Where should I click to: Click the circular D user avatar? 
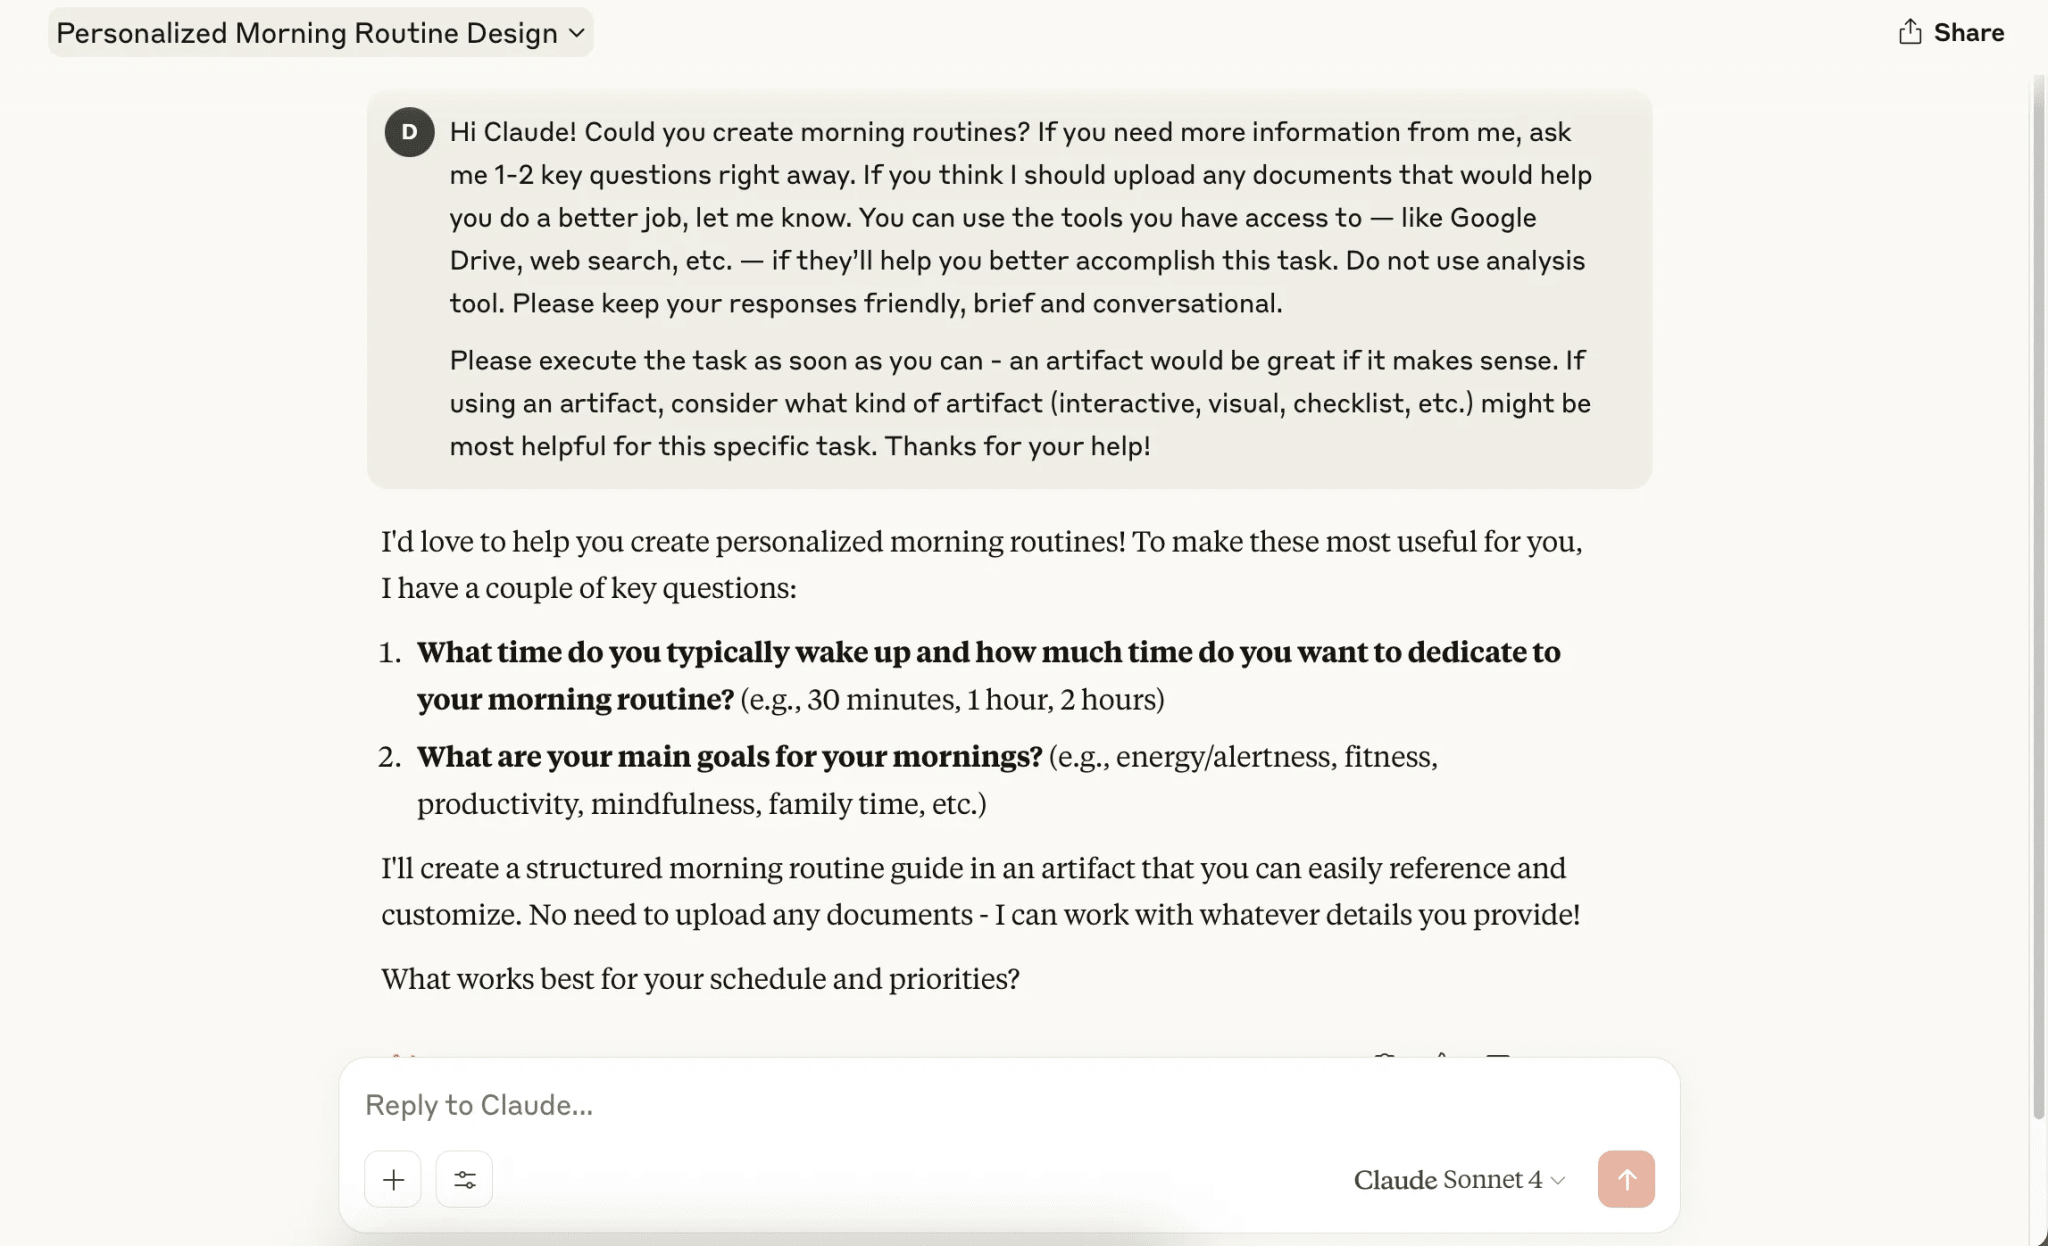point(408,131)
